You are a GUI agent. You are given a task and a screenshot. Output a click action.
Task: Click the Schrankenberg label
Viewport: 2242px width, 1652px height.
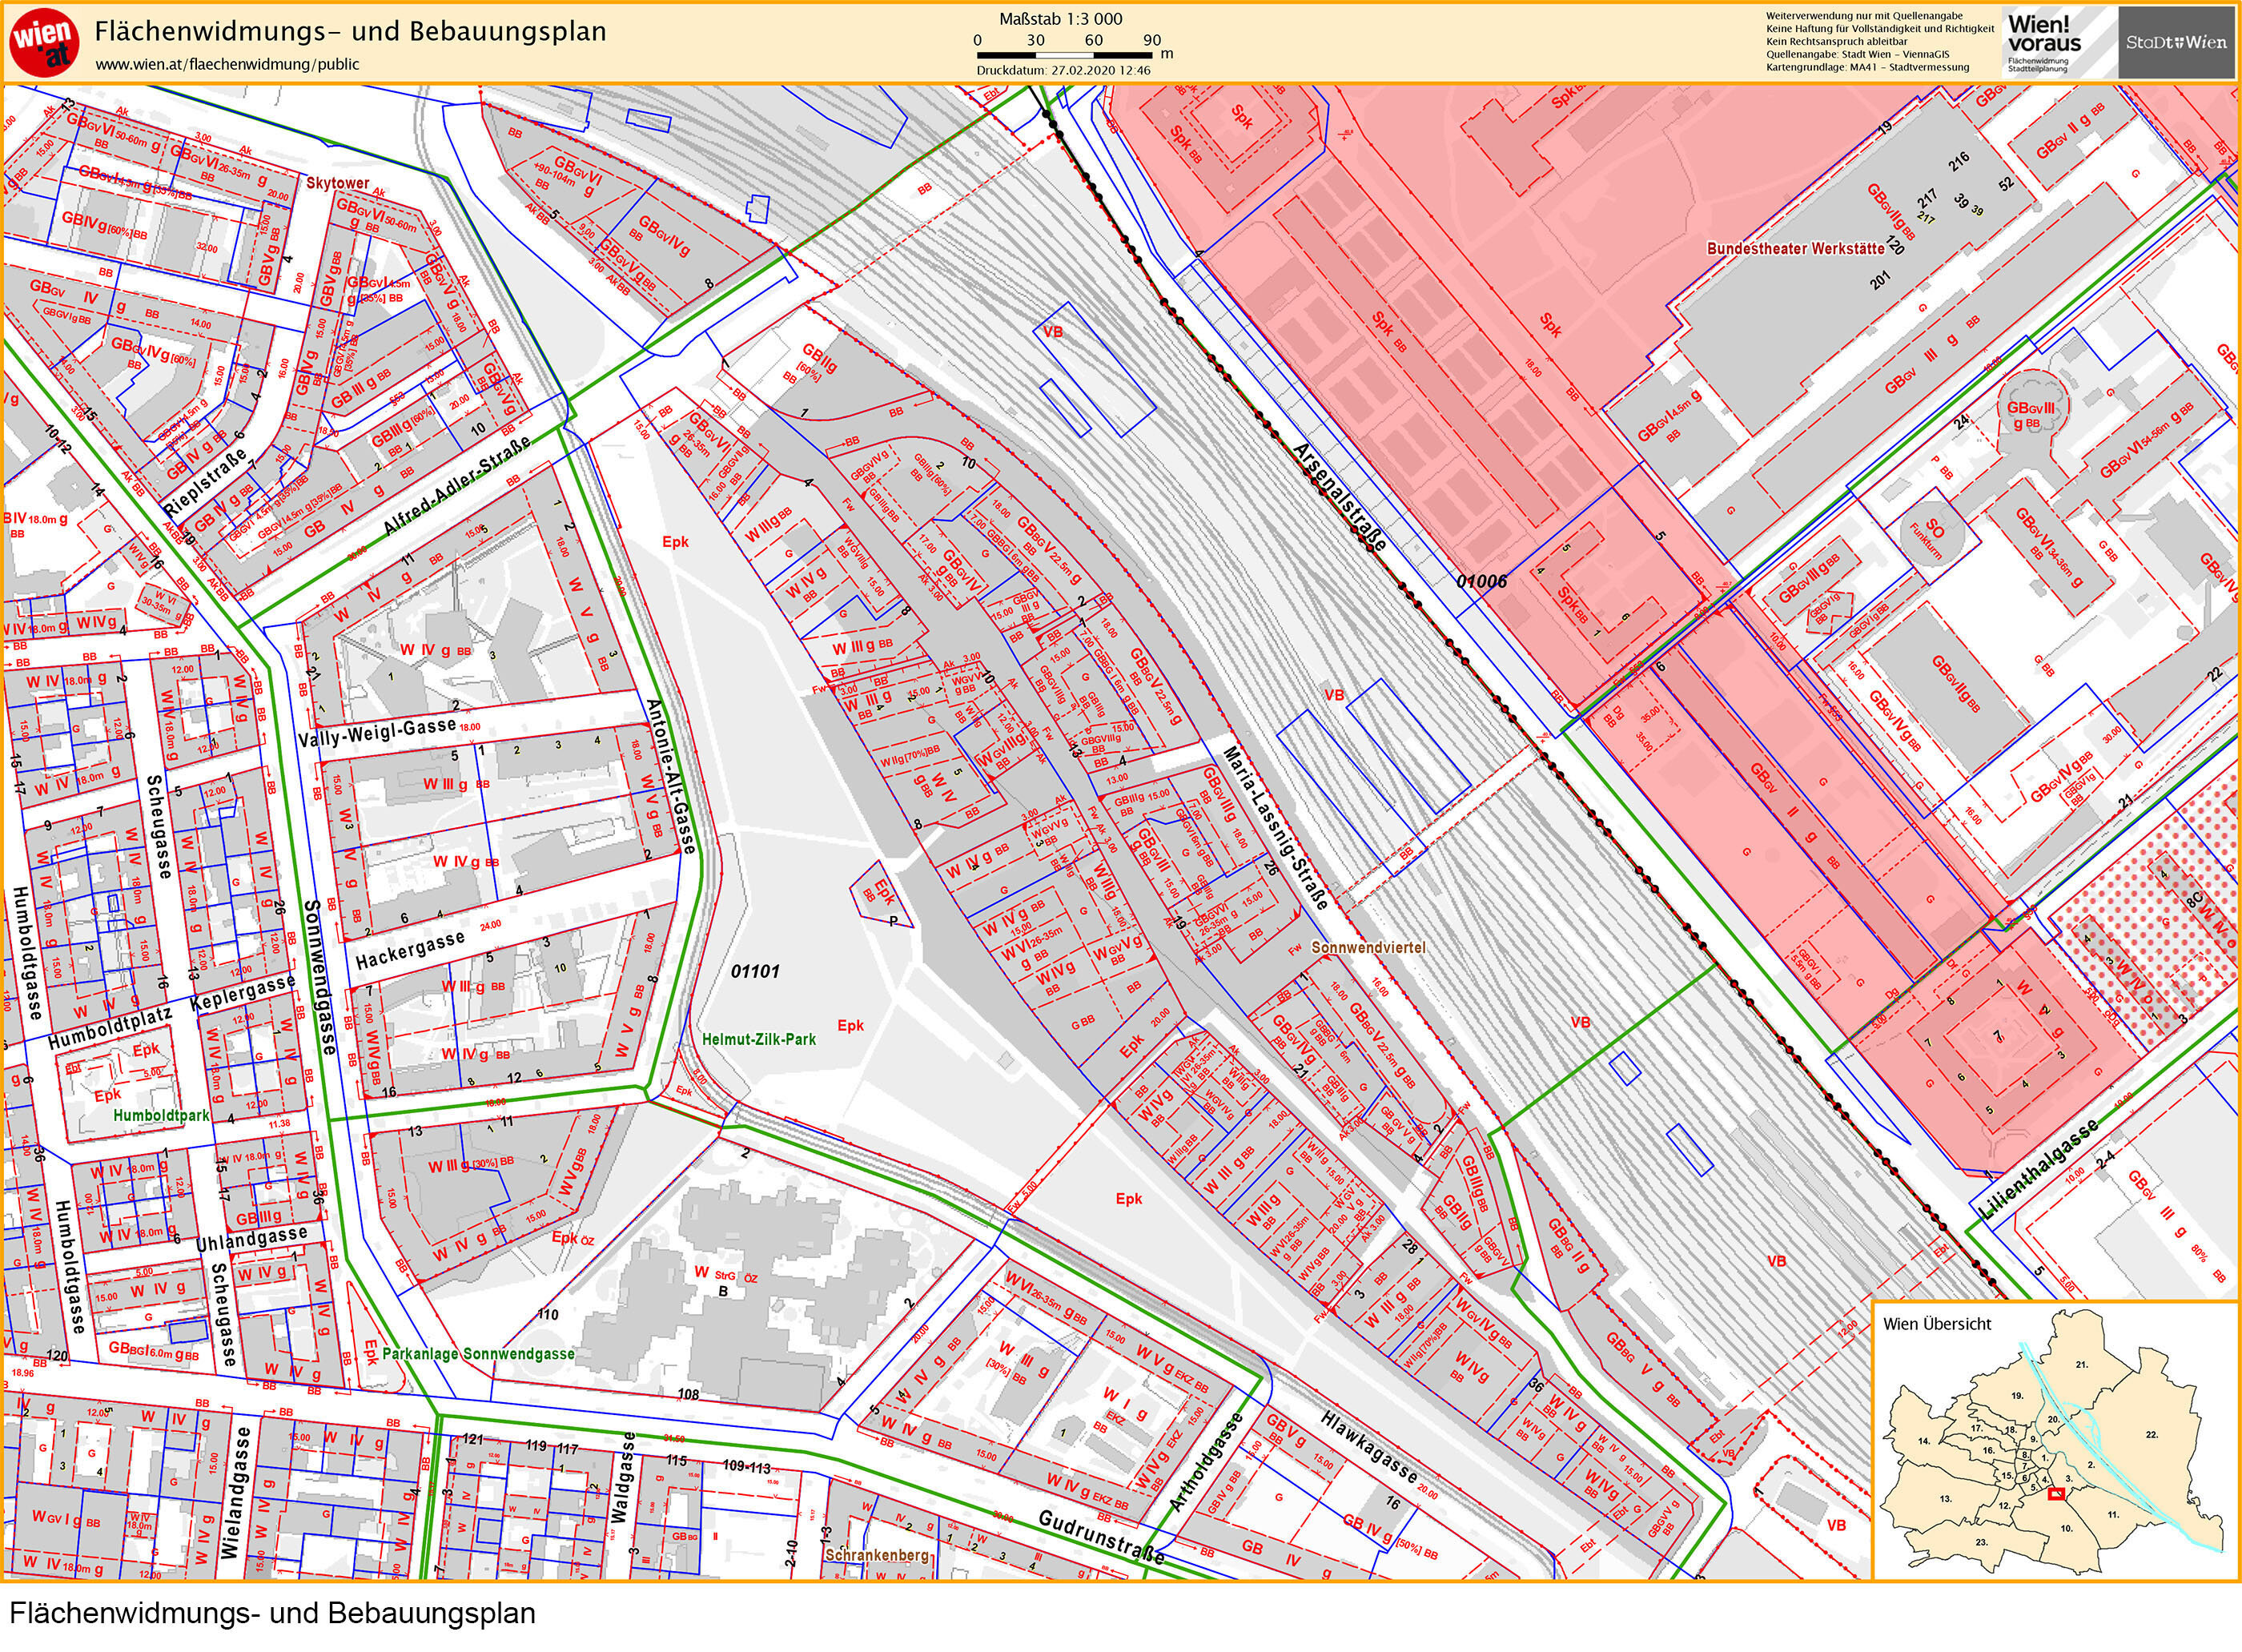(877, 1556)
